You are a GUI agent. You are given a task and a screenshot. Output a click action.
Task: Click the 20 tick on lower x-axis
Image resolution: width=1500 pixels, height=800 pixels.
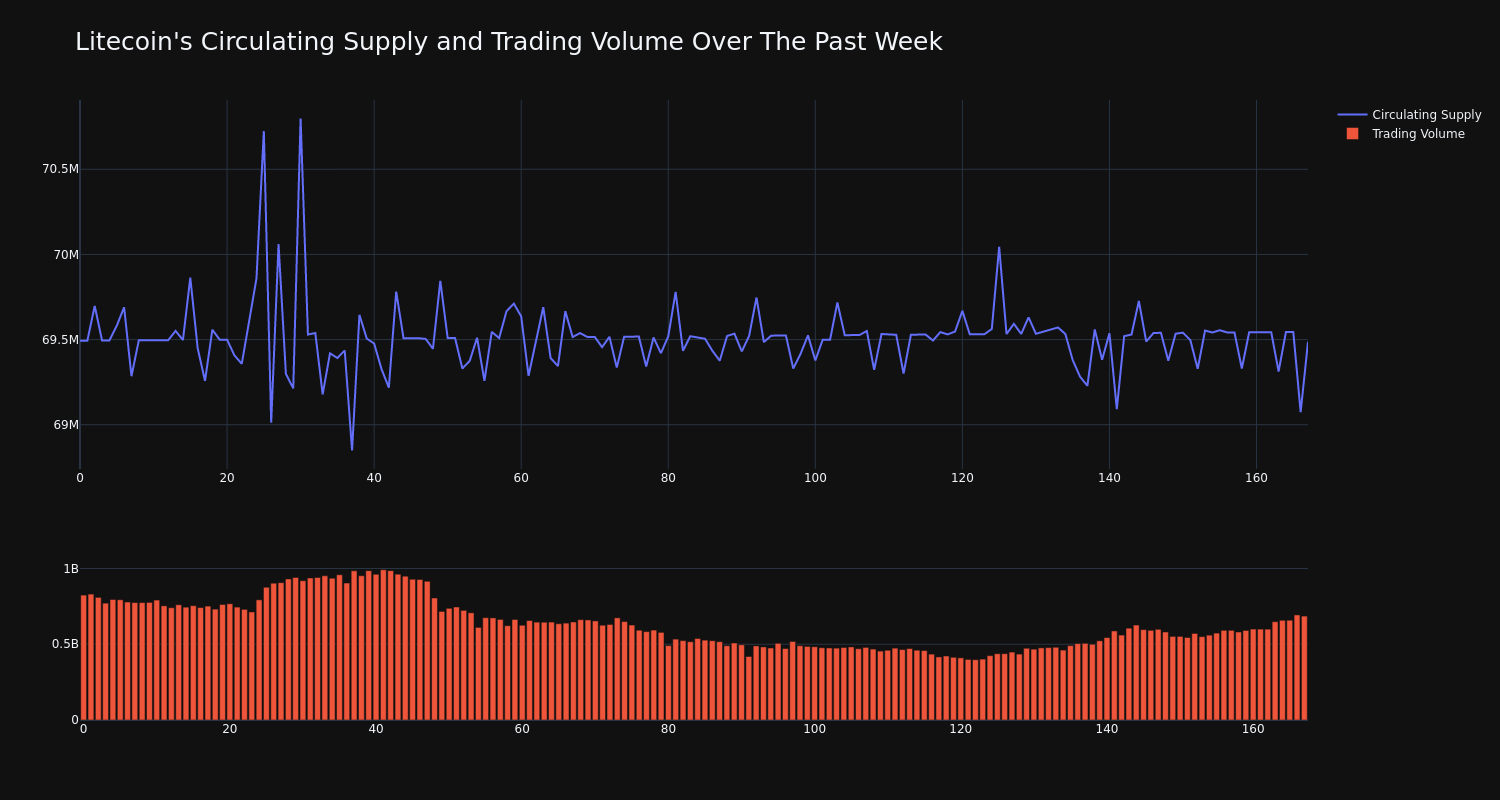coord(230,729)
